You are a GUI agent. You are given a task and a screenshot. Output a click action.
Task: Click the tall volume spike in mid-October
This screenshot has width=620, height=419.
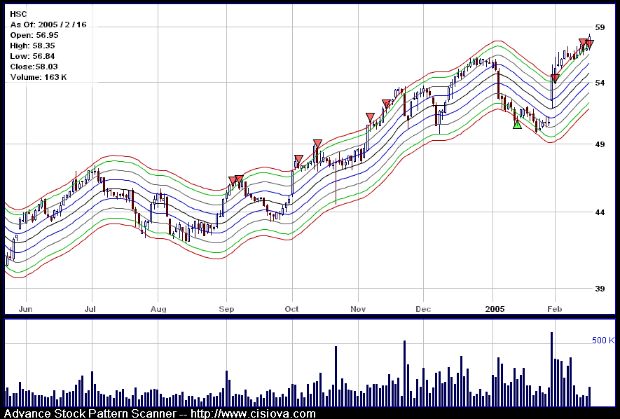[x=336, y=376]
